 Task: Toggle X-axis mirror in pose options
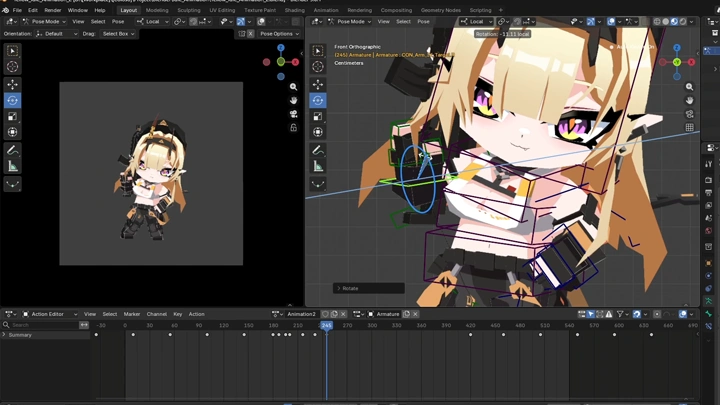tap(250, 34)
